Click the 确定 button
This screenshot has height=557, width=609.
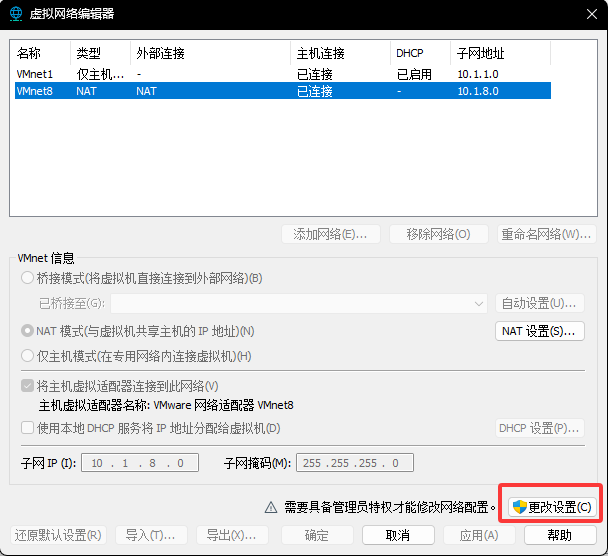[317, 535]
